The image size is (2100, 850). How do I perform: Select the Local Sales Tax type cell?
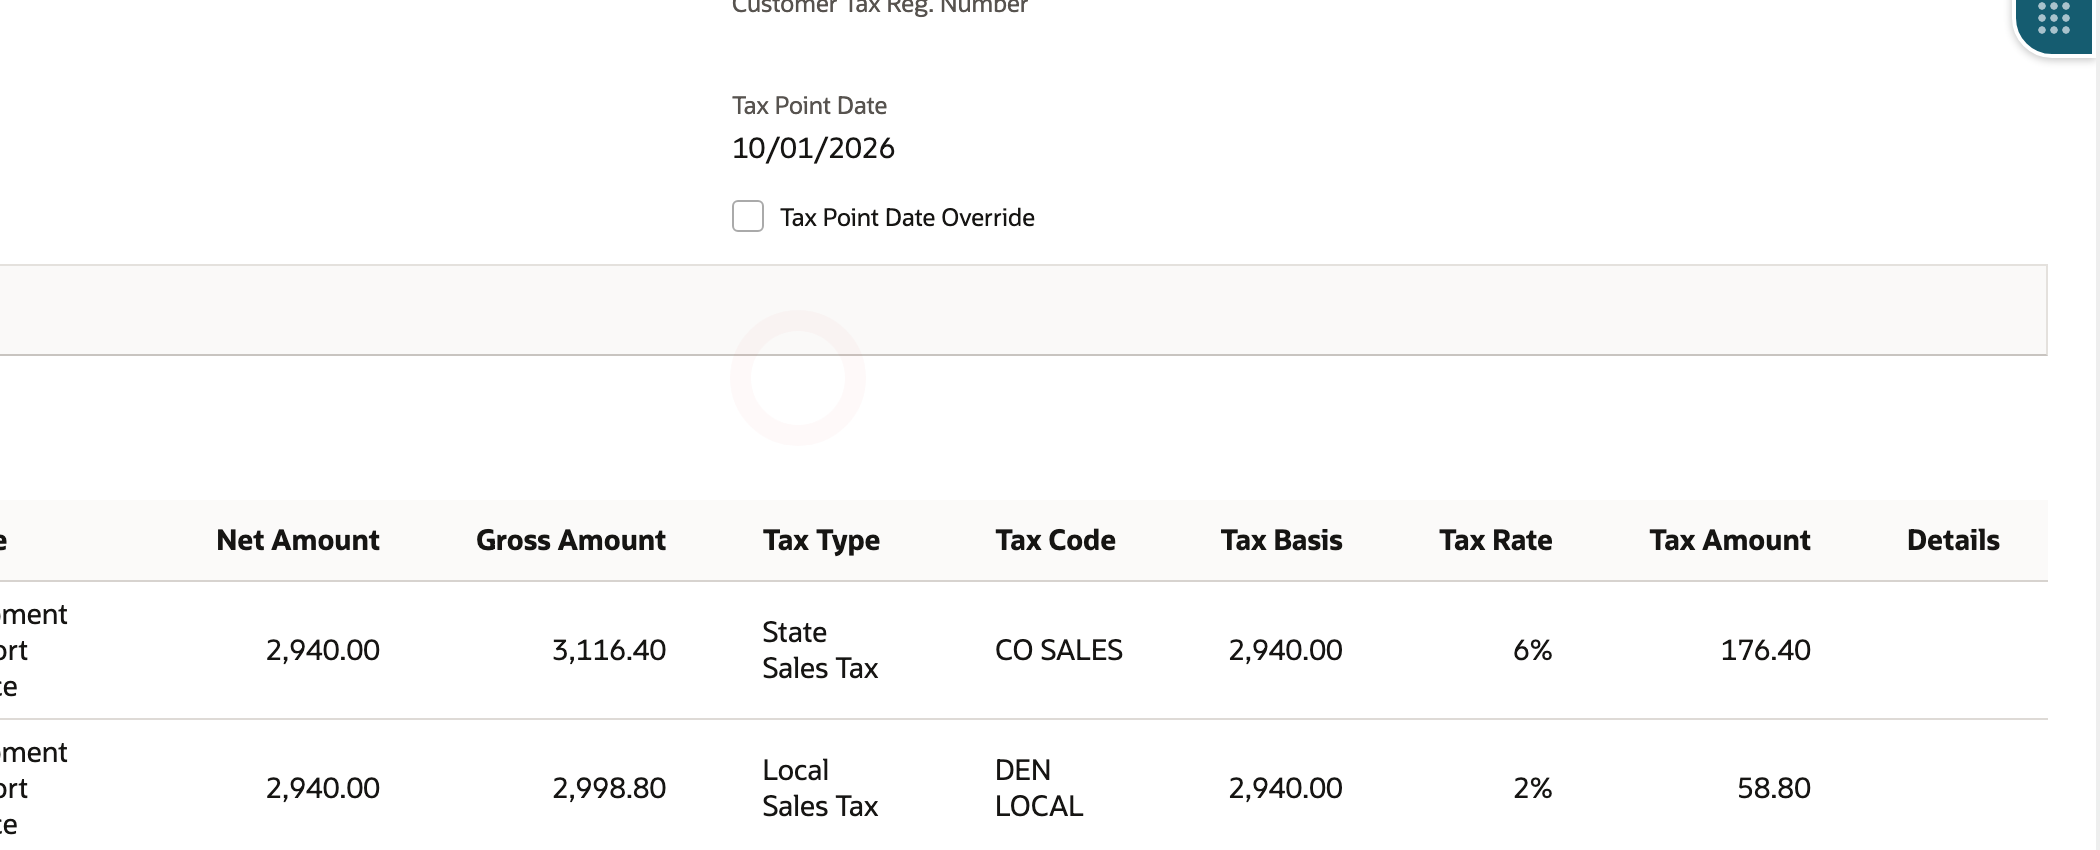coord(820,788)
